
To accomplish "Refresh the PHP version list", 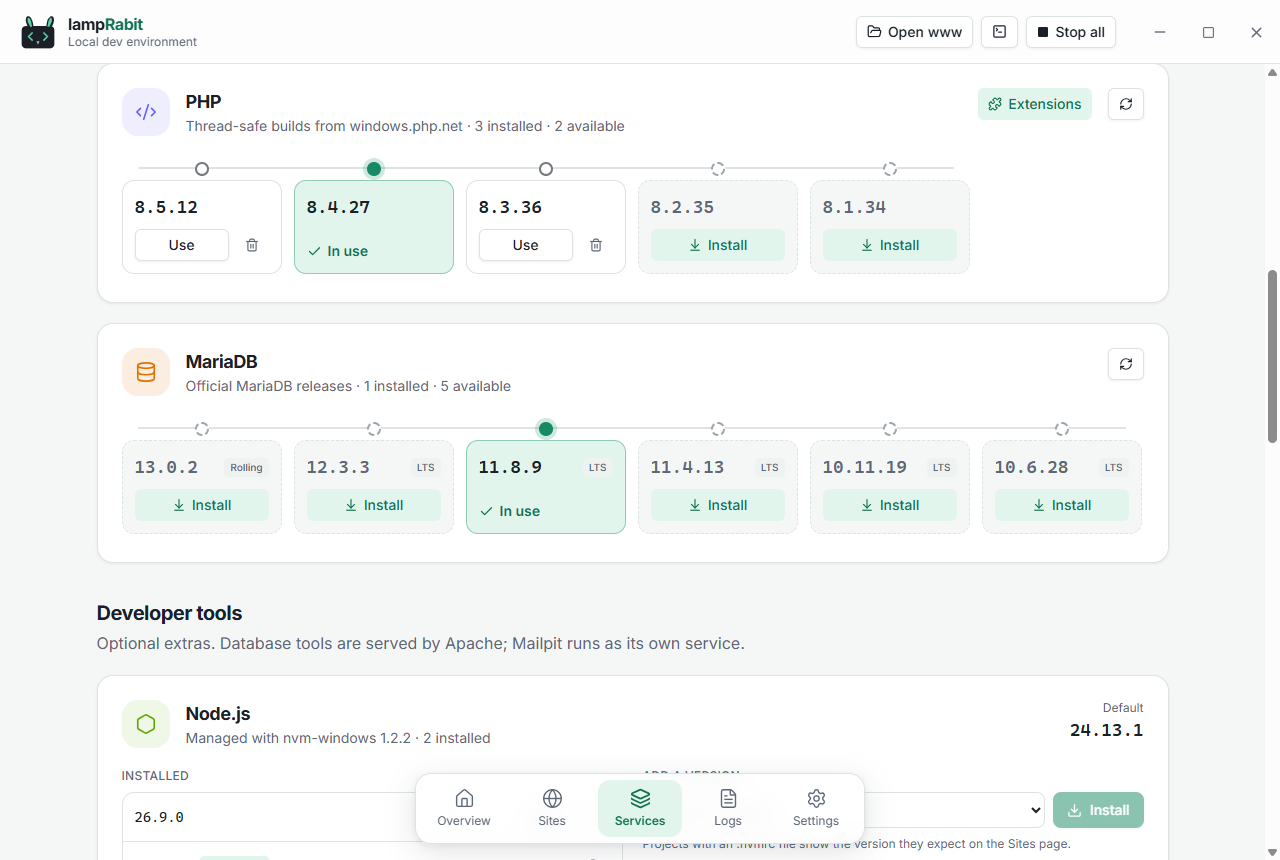I will coord(1126,104).
